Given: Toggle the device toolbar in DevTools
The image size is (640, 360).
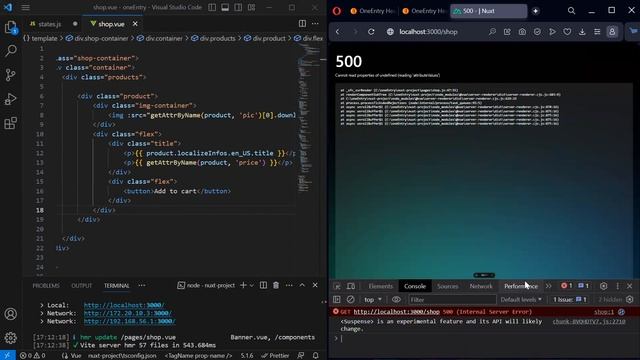Looking at the screenshot, I should [x=351, y=286].
